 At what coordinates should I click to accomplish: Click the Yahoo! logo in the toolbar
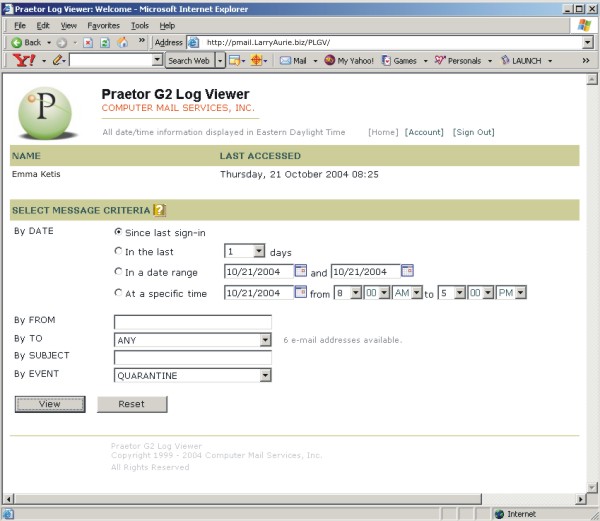click(x=24, y=60)
